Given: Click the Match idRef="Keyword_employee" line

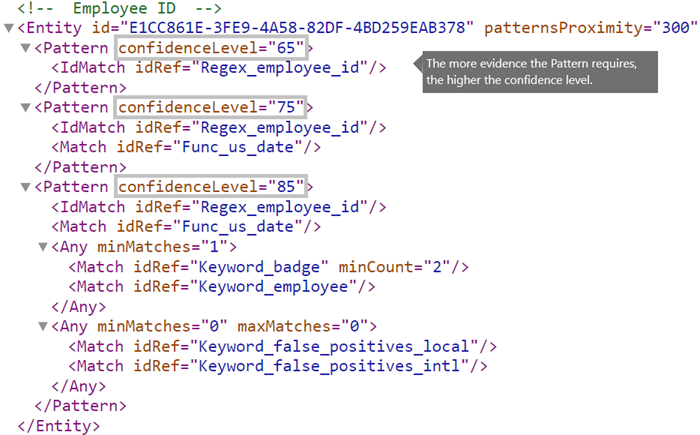Looking at the screenshot, I should 222,287.
